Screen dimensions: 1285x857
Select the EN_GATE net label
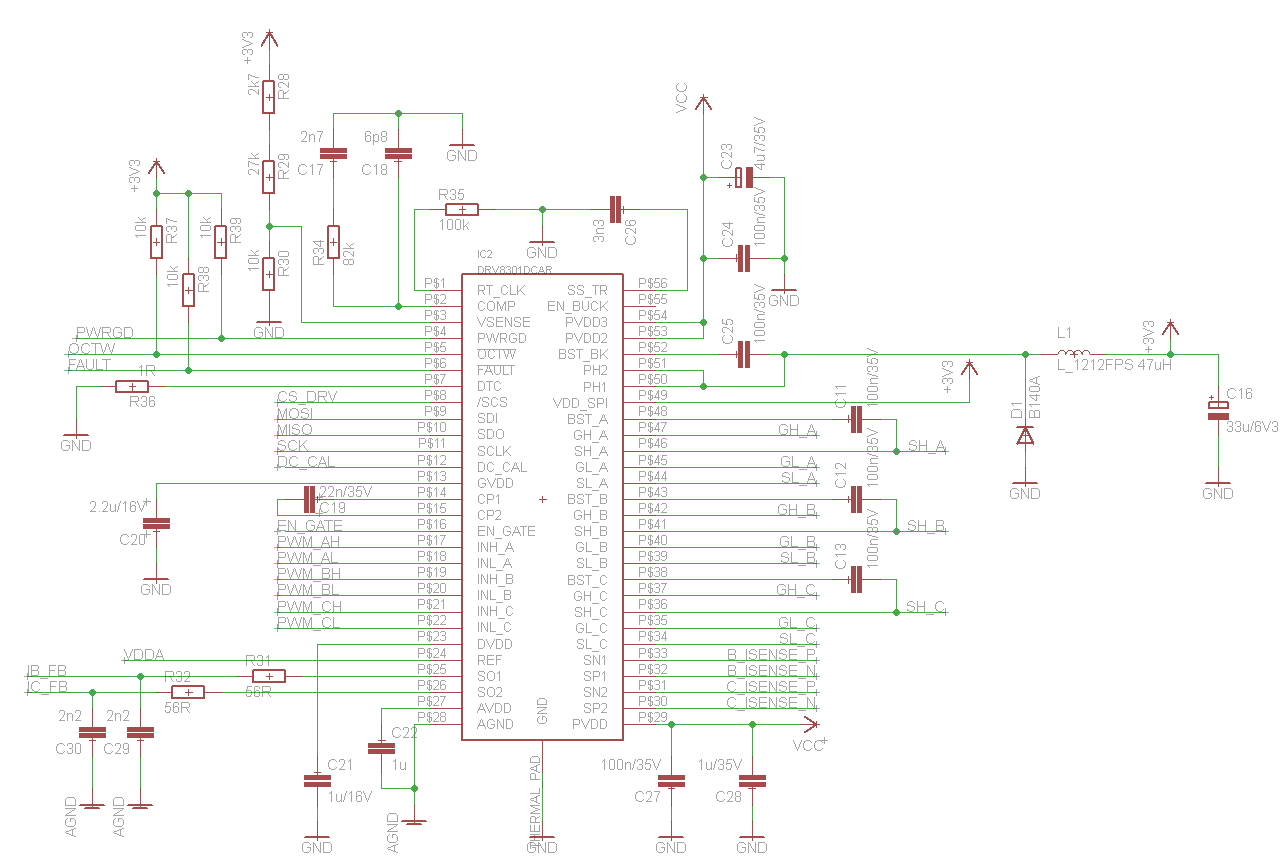[309, 524]
